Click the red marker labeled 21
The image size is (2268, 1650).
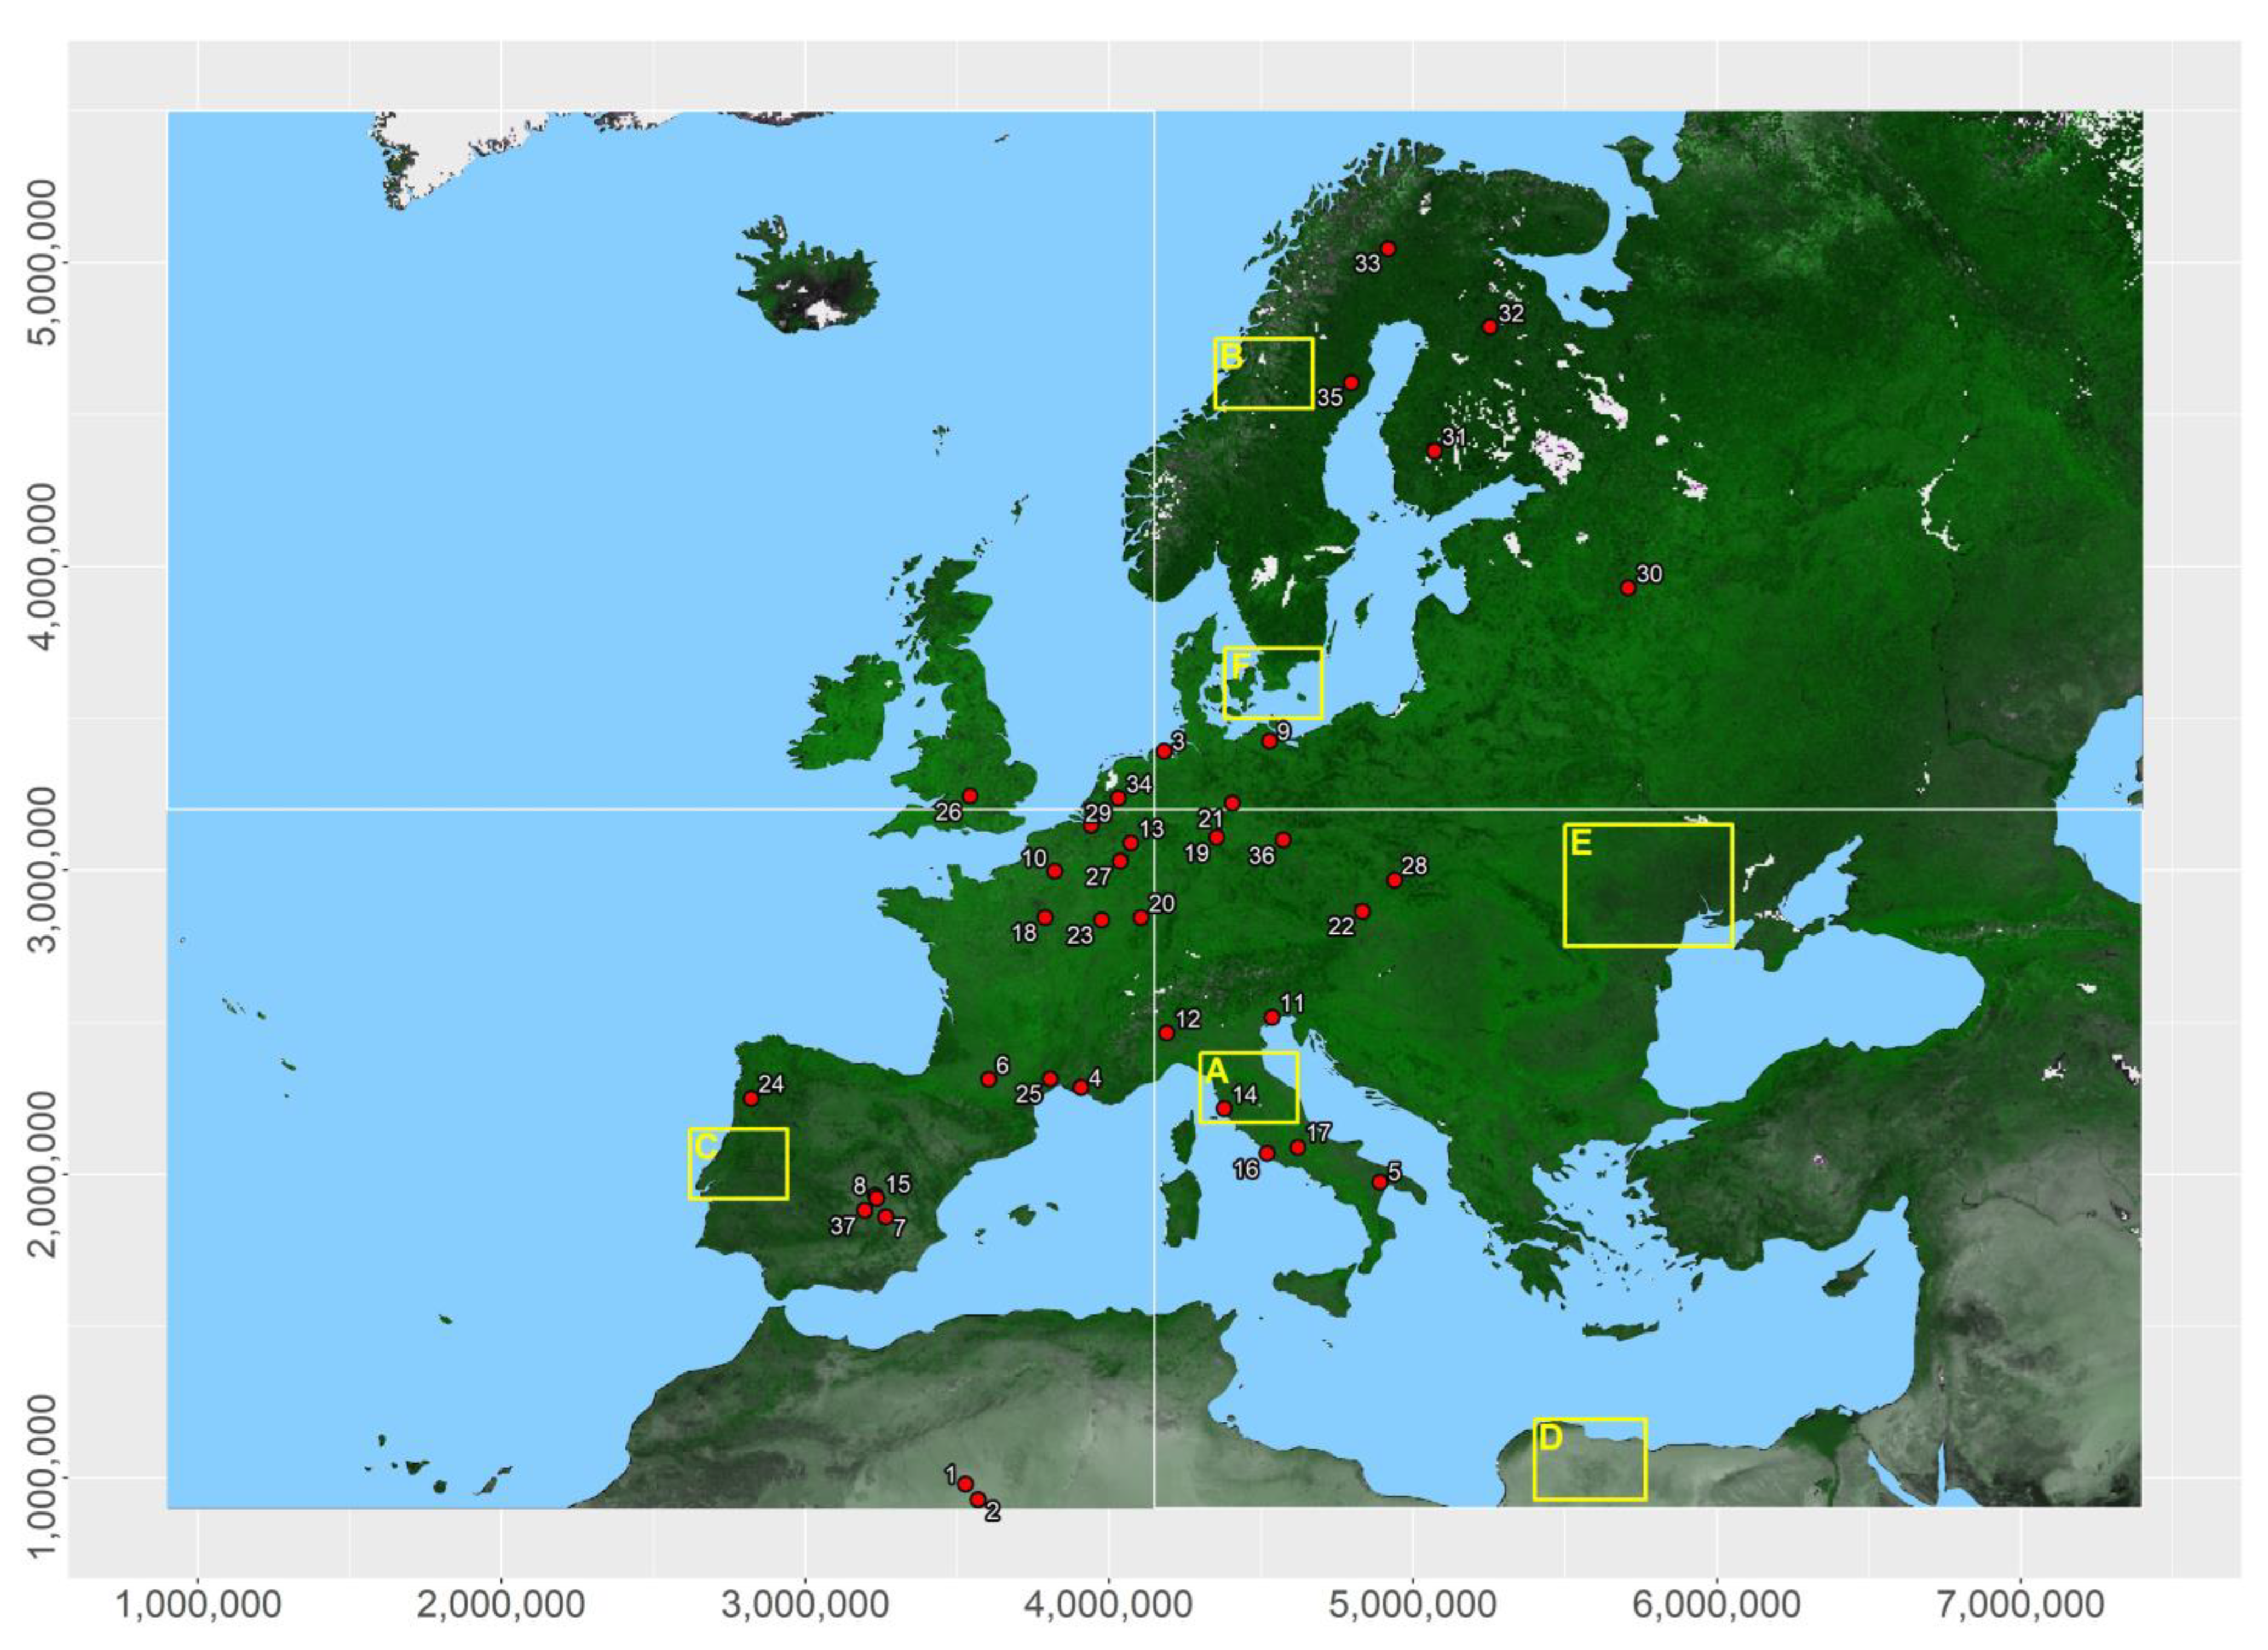click(x=1232, y=803)
